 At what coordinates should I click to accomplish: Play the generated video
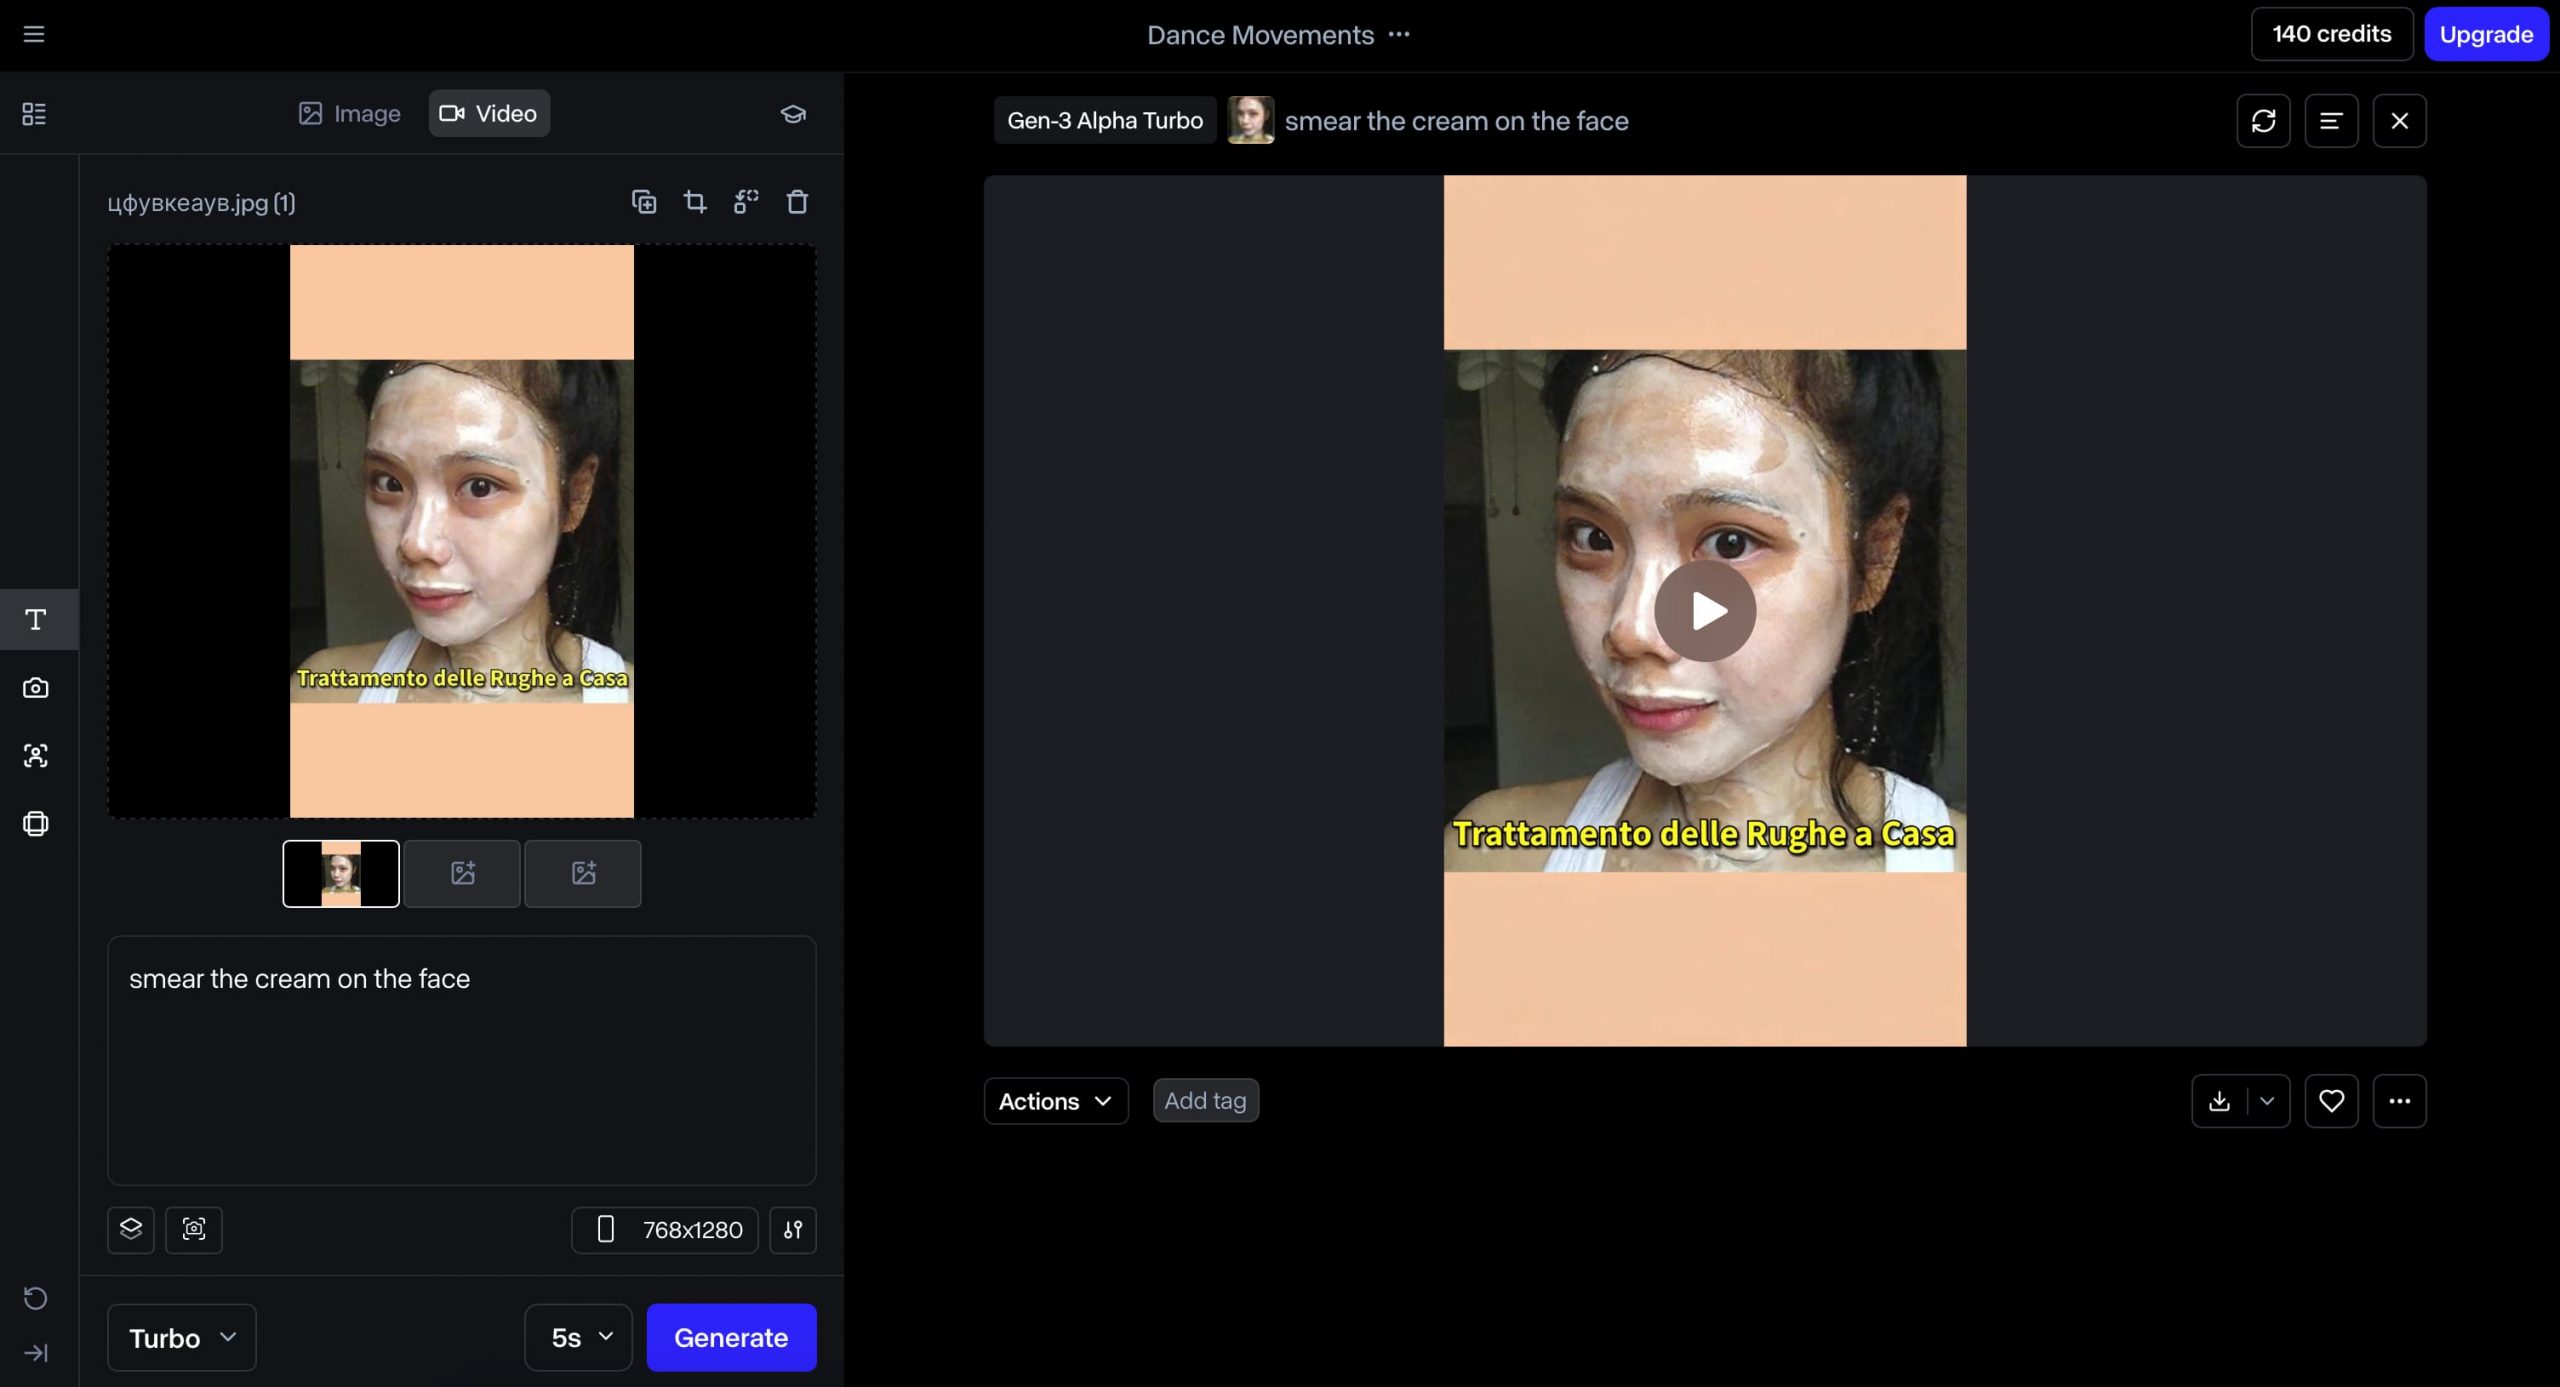coord(1705,611)
